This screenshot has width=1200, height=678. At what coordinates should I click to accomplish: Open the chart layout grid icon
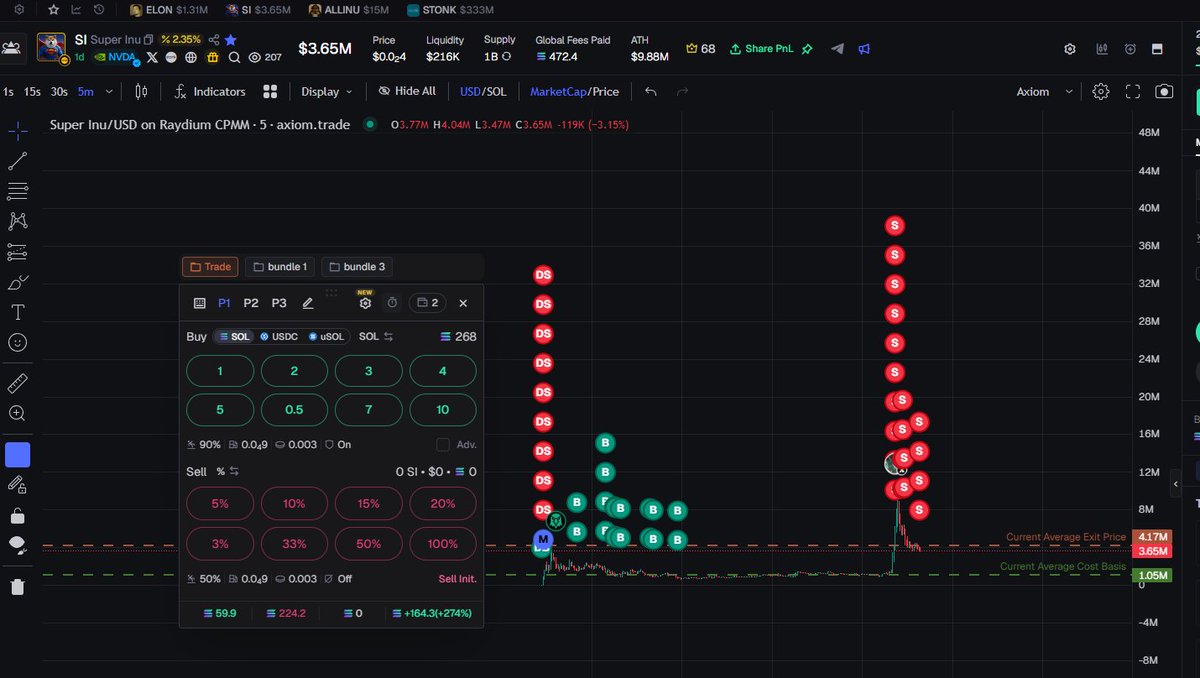coord(270,91)
